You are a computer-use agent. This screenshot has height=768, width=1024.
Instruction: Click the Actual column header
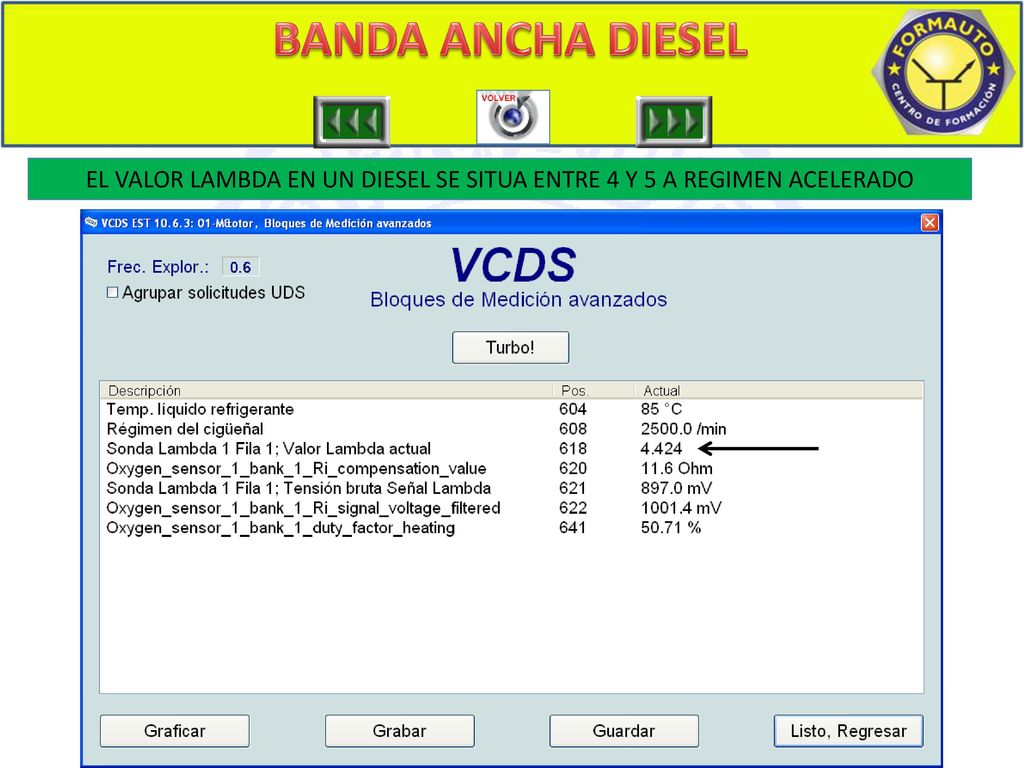tap(778, 391)
